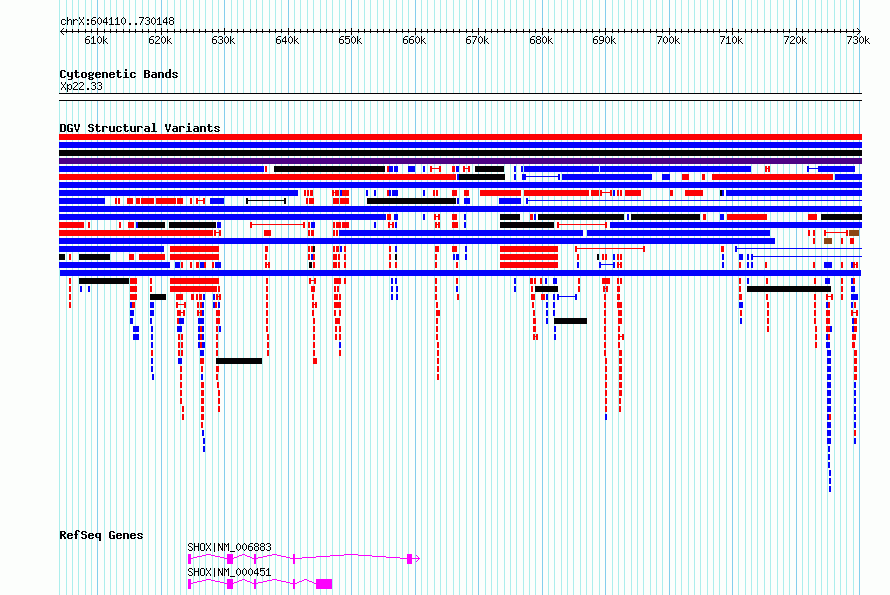
Task: Click the 620k ruler tick label
Action: pos(159,40)
